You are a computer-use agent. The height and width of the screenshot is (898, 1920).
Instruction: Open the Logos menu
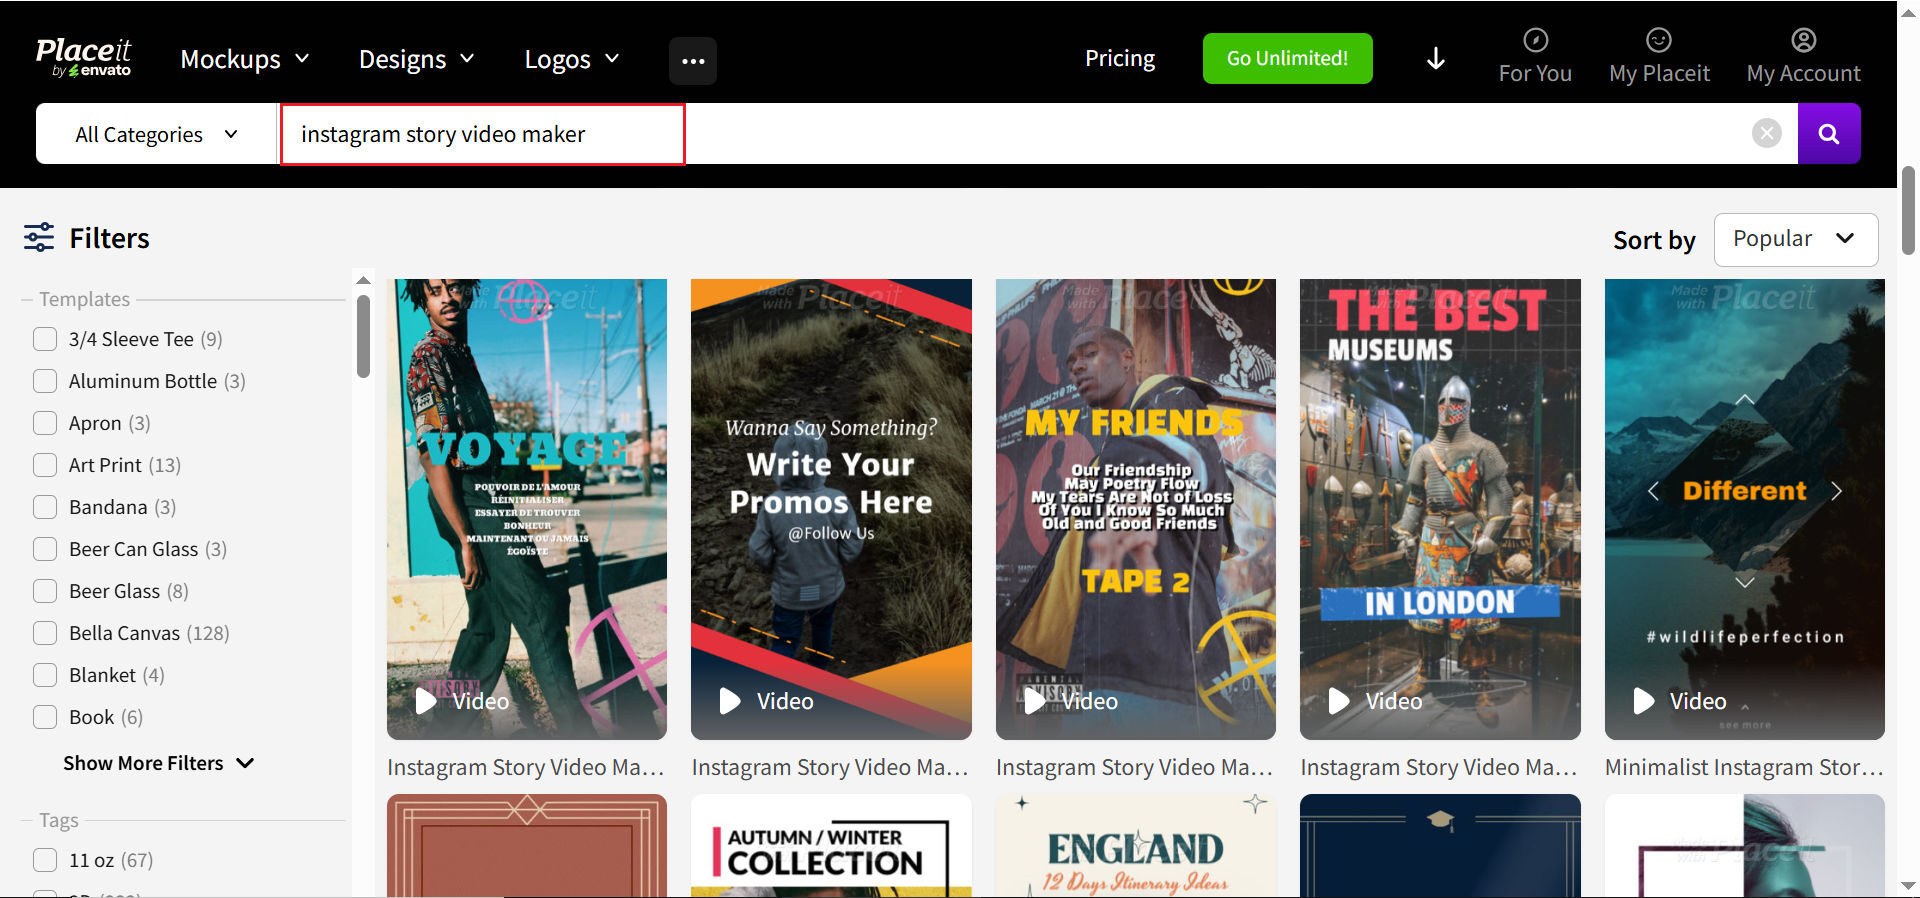pos(572,60)
